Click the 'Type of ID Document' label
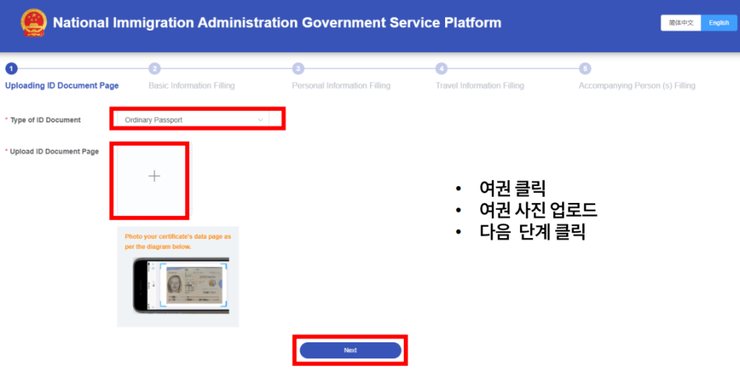 [45, 120]
